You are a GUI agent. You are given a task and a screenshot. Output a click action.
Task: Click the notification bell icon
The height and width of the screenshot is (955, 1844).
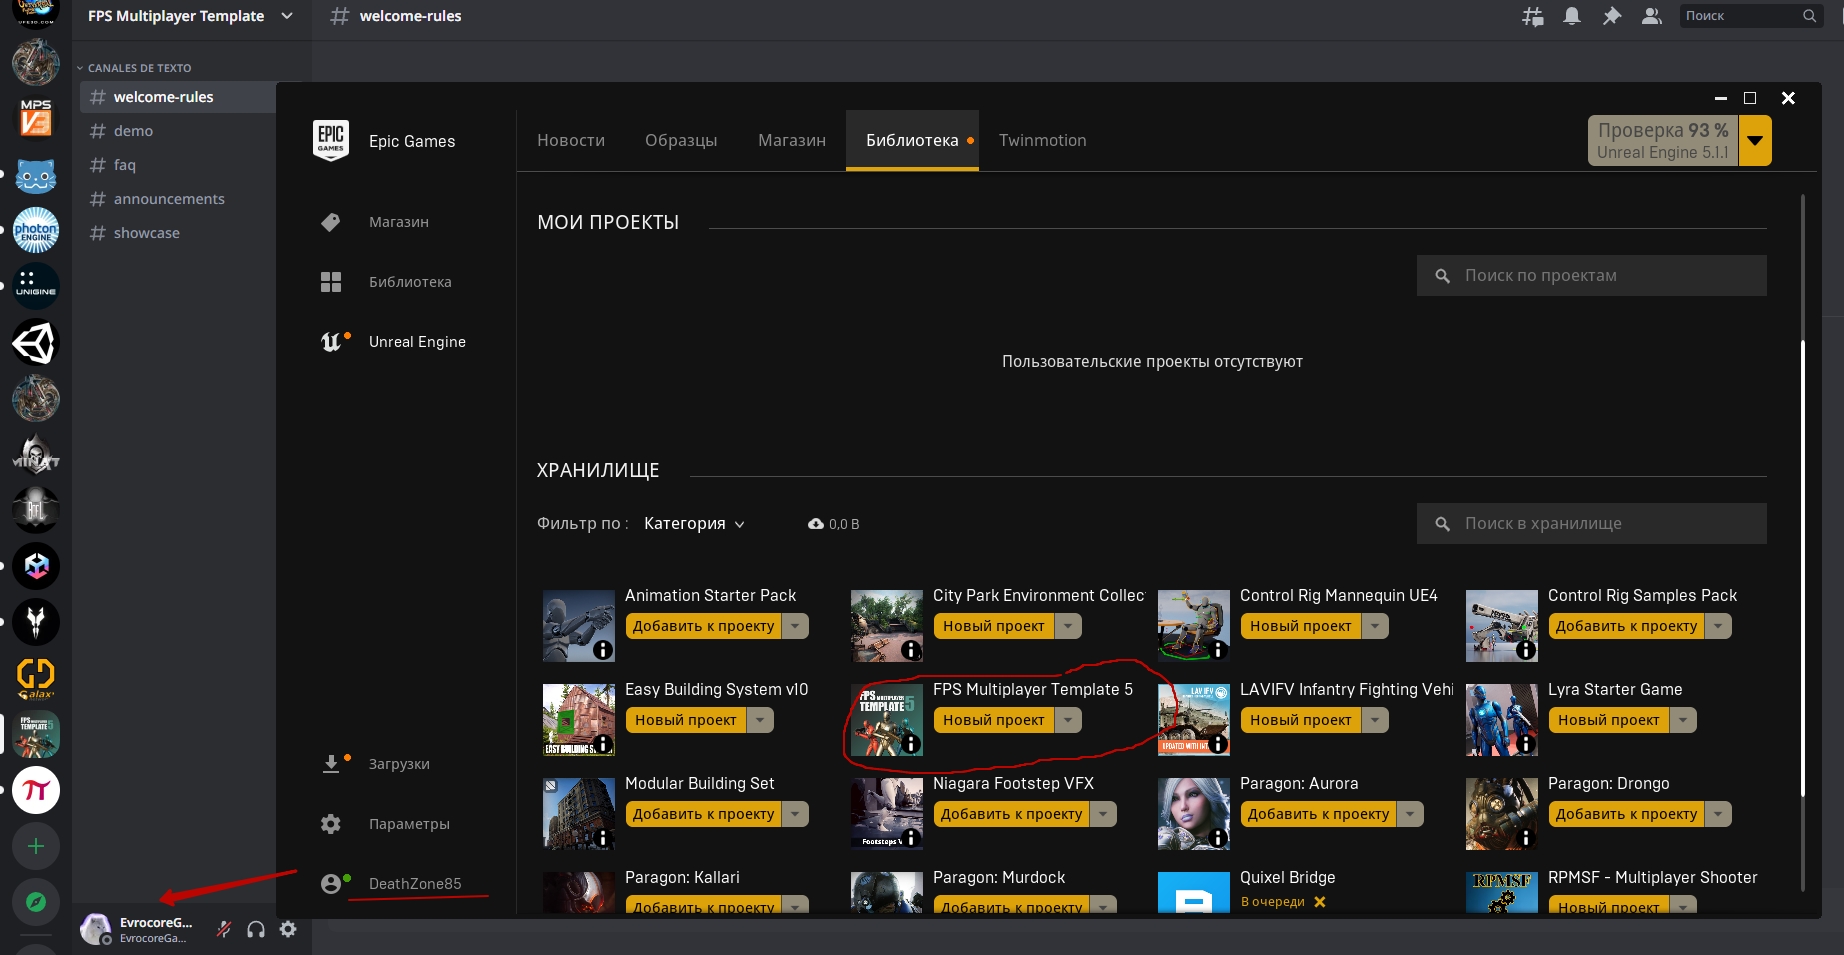pyautogui.click(x=1572, y=16)
